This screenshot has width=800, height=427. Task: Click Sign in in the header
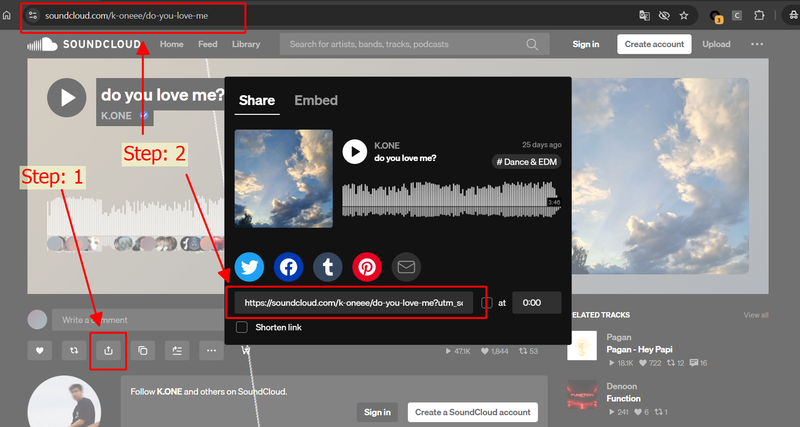coord(586,44)
